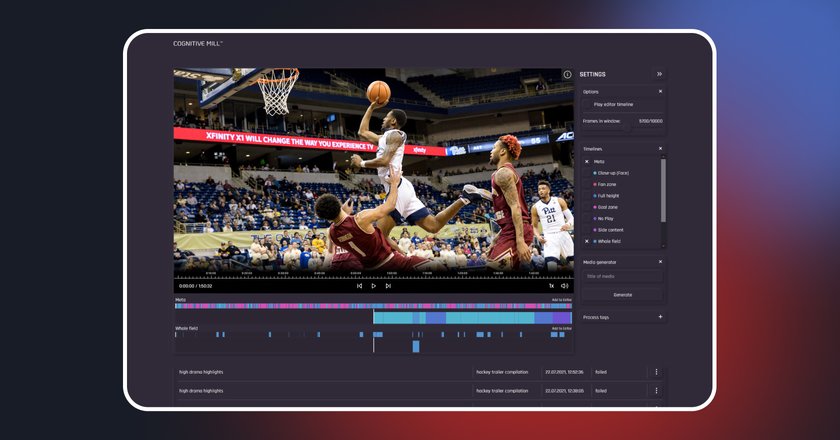
Task: Click the Generate button
Action: point(622,295)
